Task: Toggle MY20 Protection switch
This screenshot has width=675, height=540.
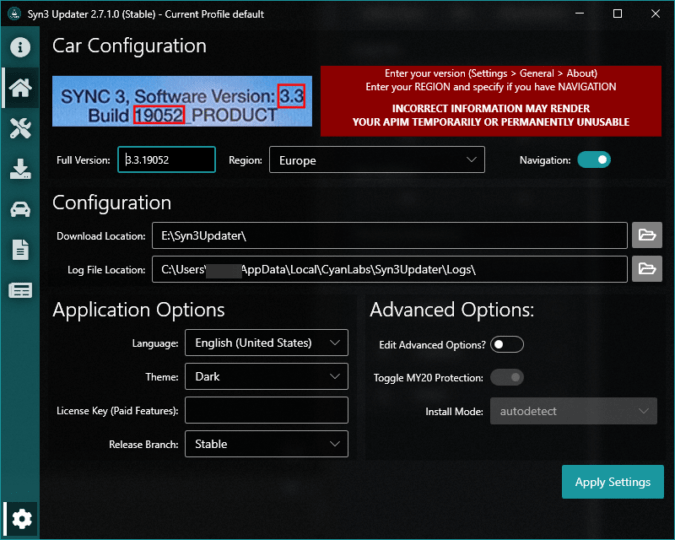Action: click(x=507, y=378)
